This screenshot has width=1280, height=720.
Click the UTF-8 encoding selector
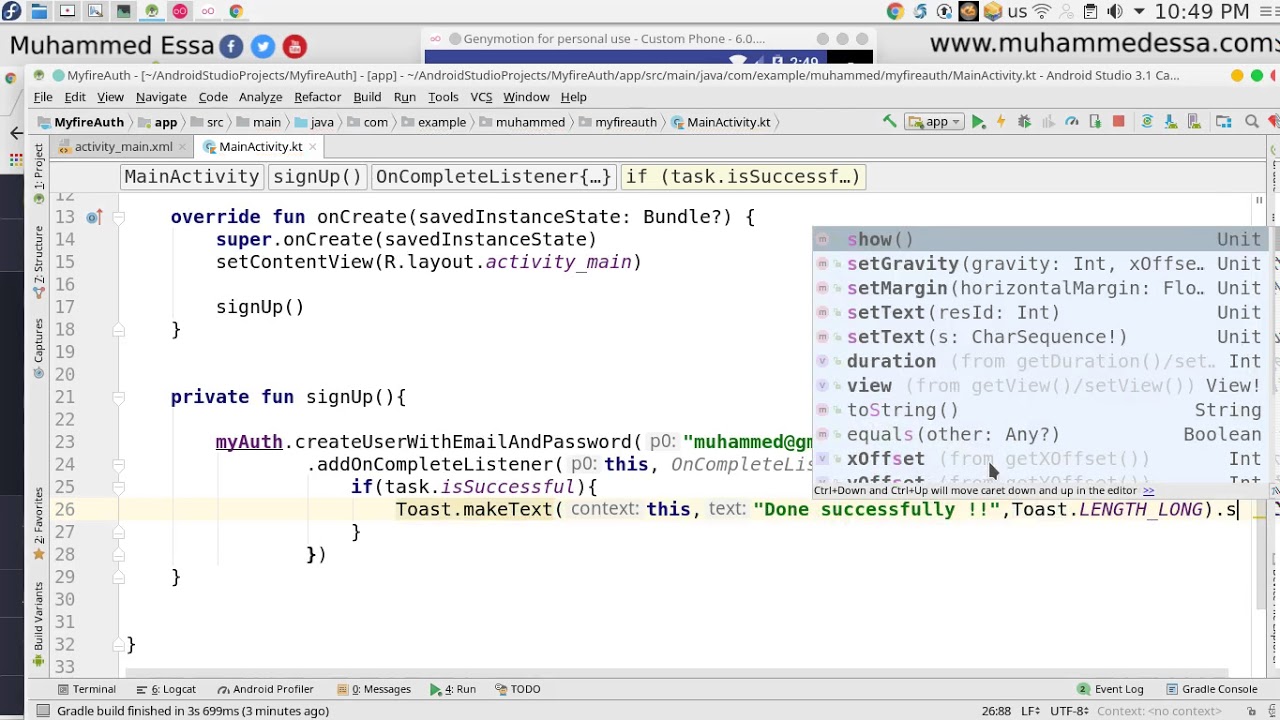(x=1069, y=711)
